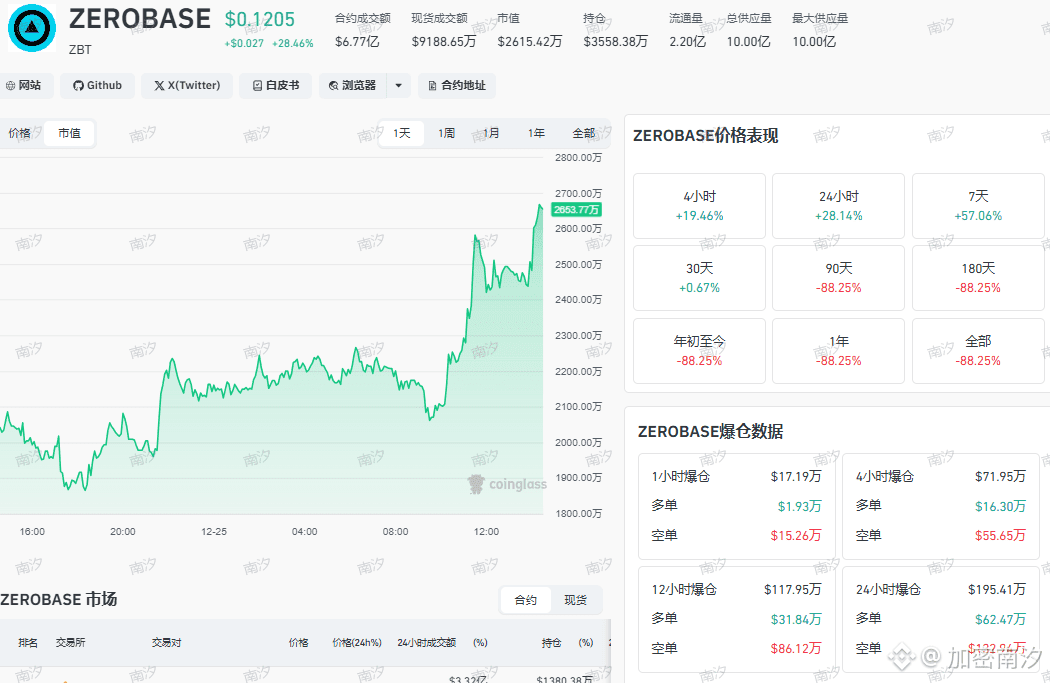Click the ZEROBASE token logo icon
Screen dimensions: 1050x683
tap(31, 28)
